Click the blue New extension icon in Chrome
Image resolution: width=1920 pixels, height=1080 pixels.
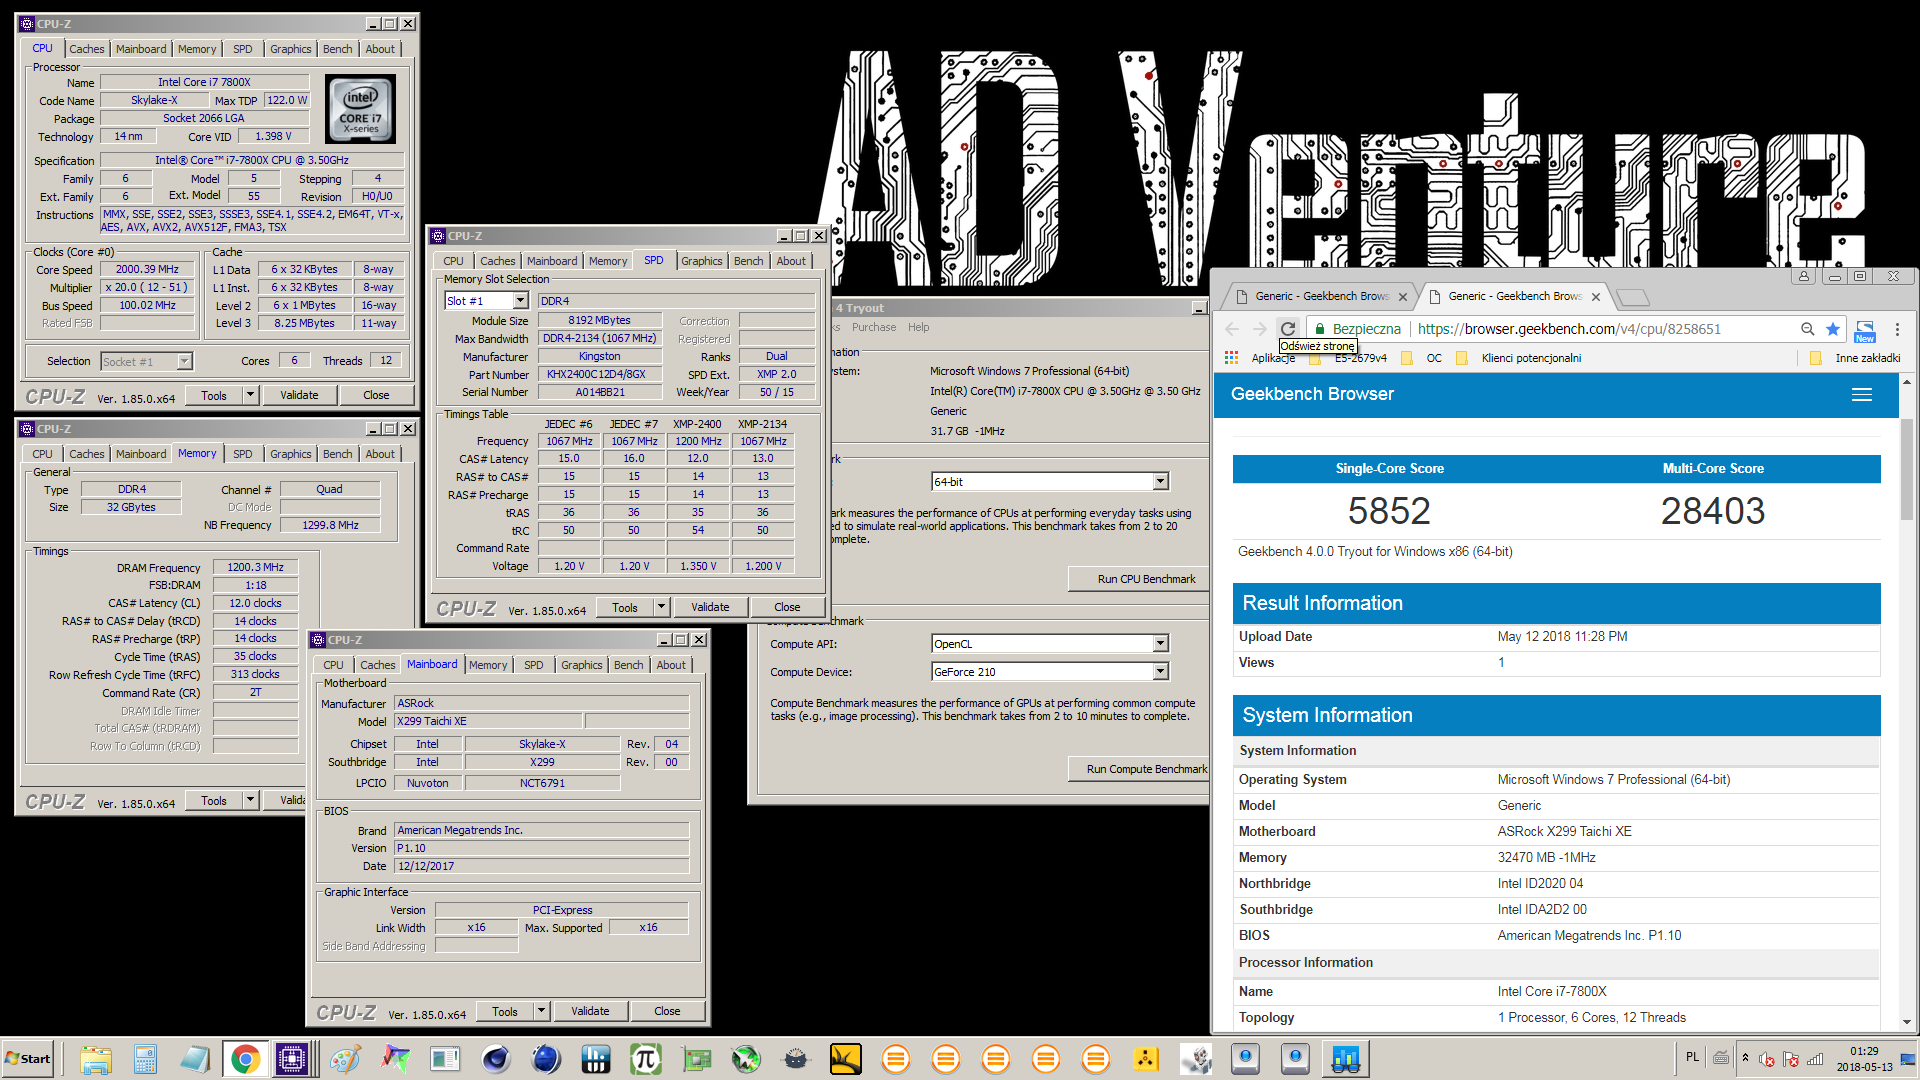pyautogui.click(x=1865, y=330)
